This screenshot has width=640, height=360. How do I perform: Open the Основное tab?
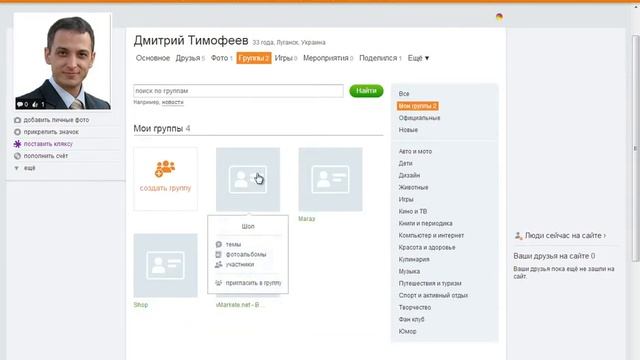tap(153, 58)
